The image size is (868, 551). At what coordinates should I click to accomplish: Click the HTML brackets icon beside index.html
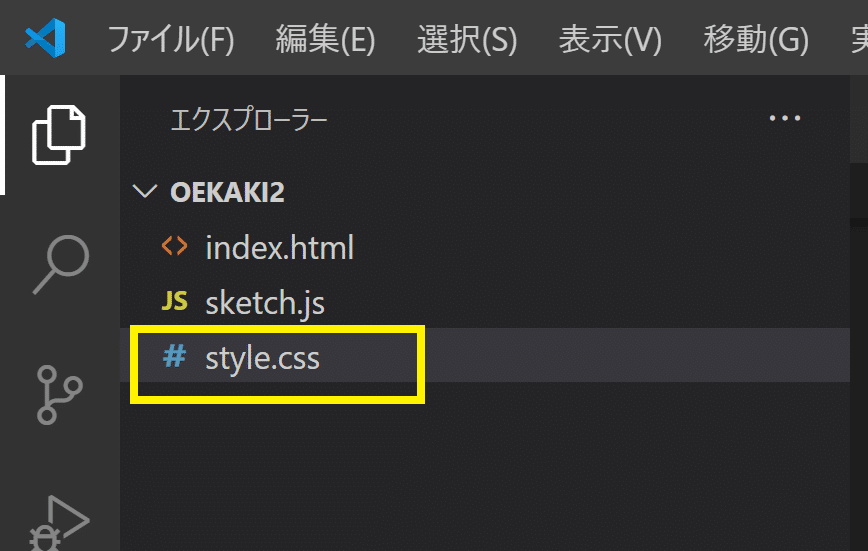pyautogui.click(x=174, y=246)
